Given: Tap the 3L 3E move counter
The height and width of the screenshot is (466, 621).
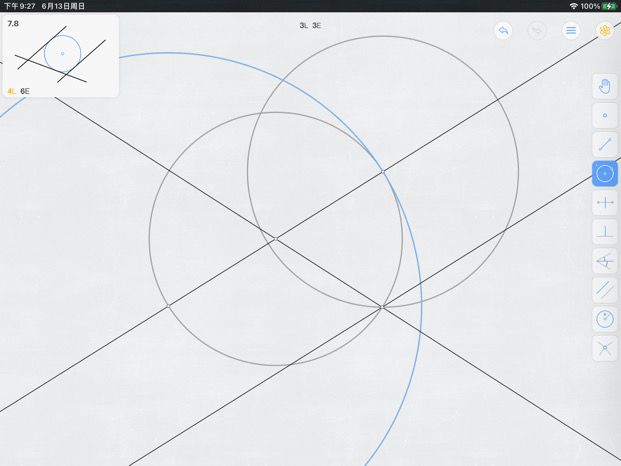Looking at the screenshot, I should (310, 26).
